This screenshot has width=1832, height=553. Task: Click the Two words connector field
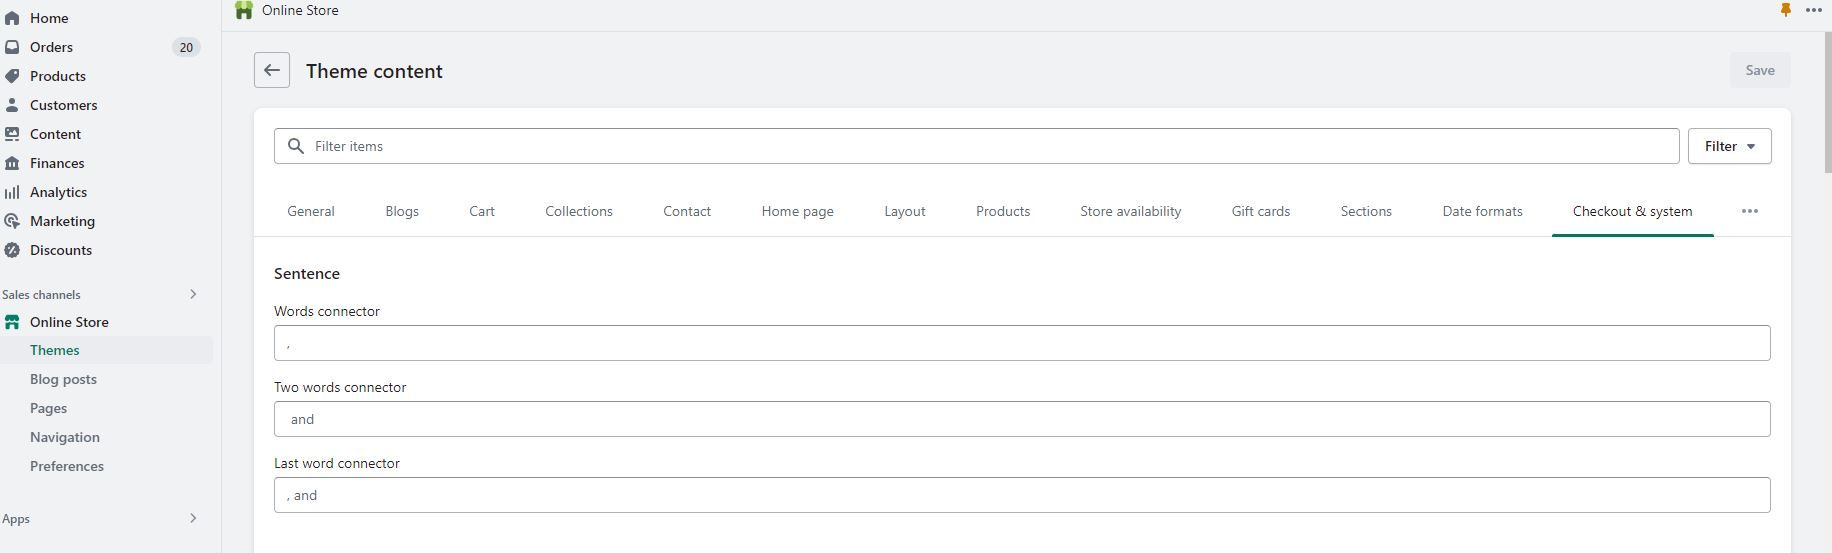(1021, 419)
